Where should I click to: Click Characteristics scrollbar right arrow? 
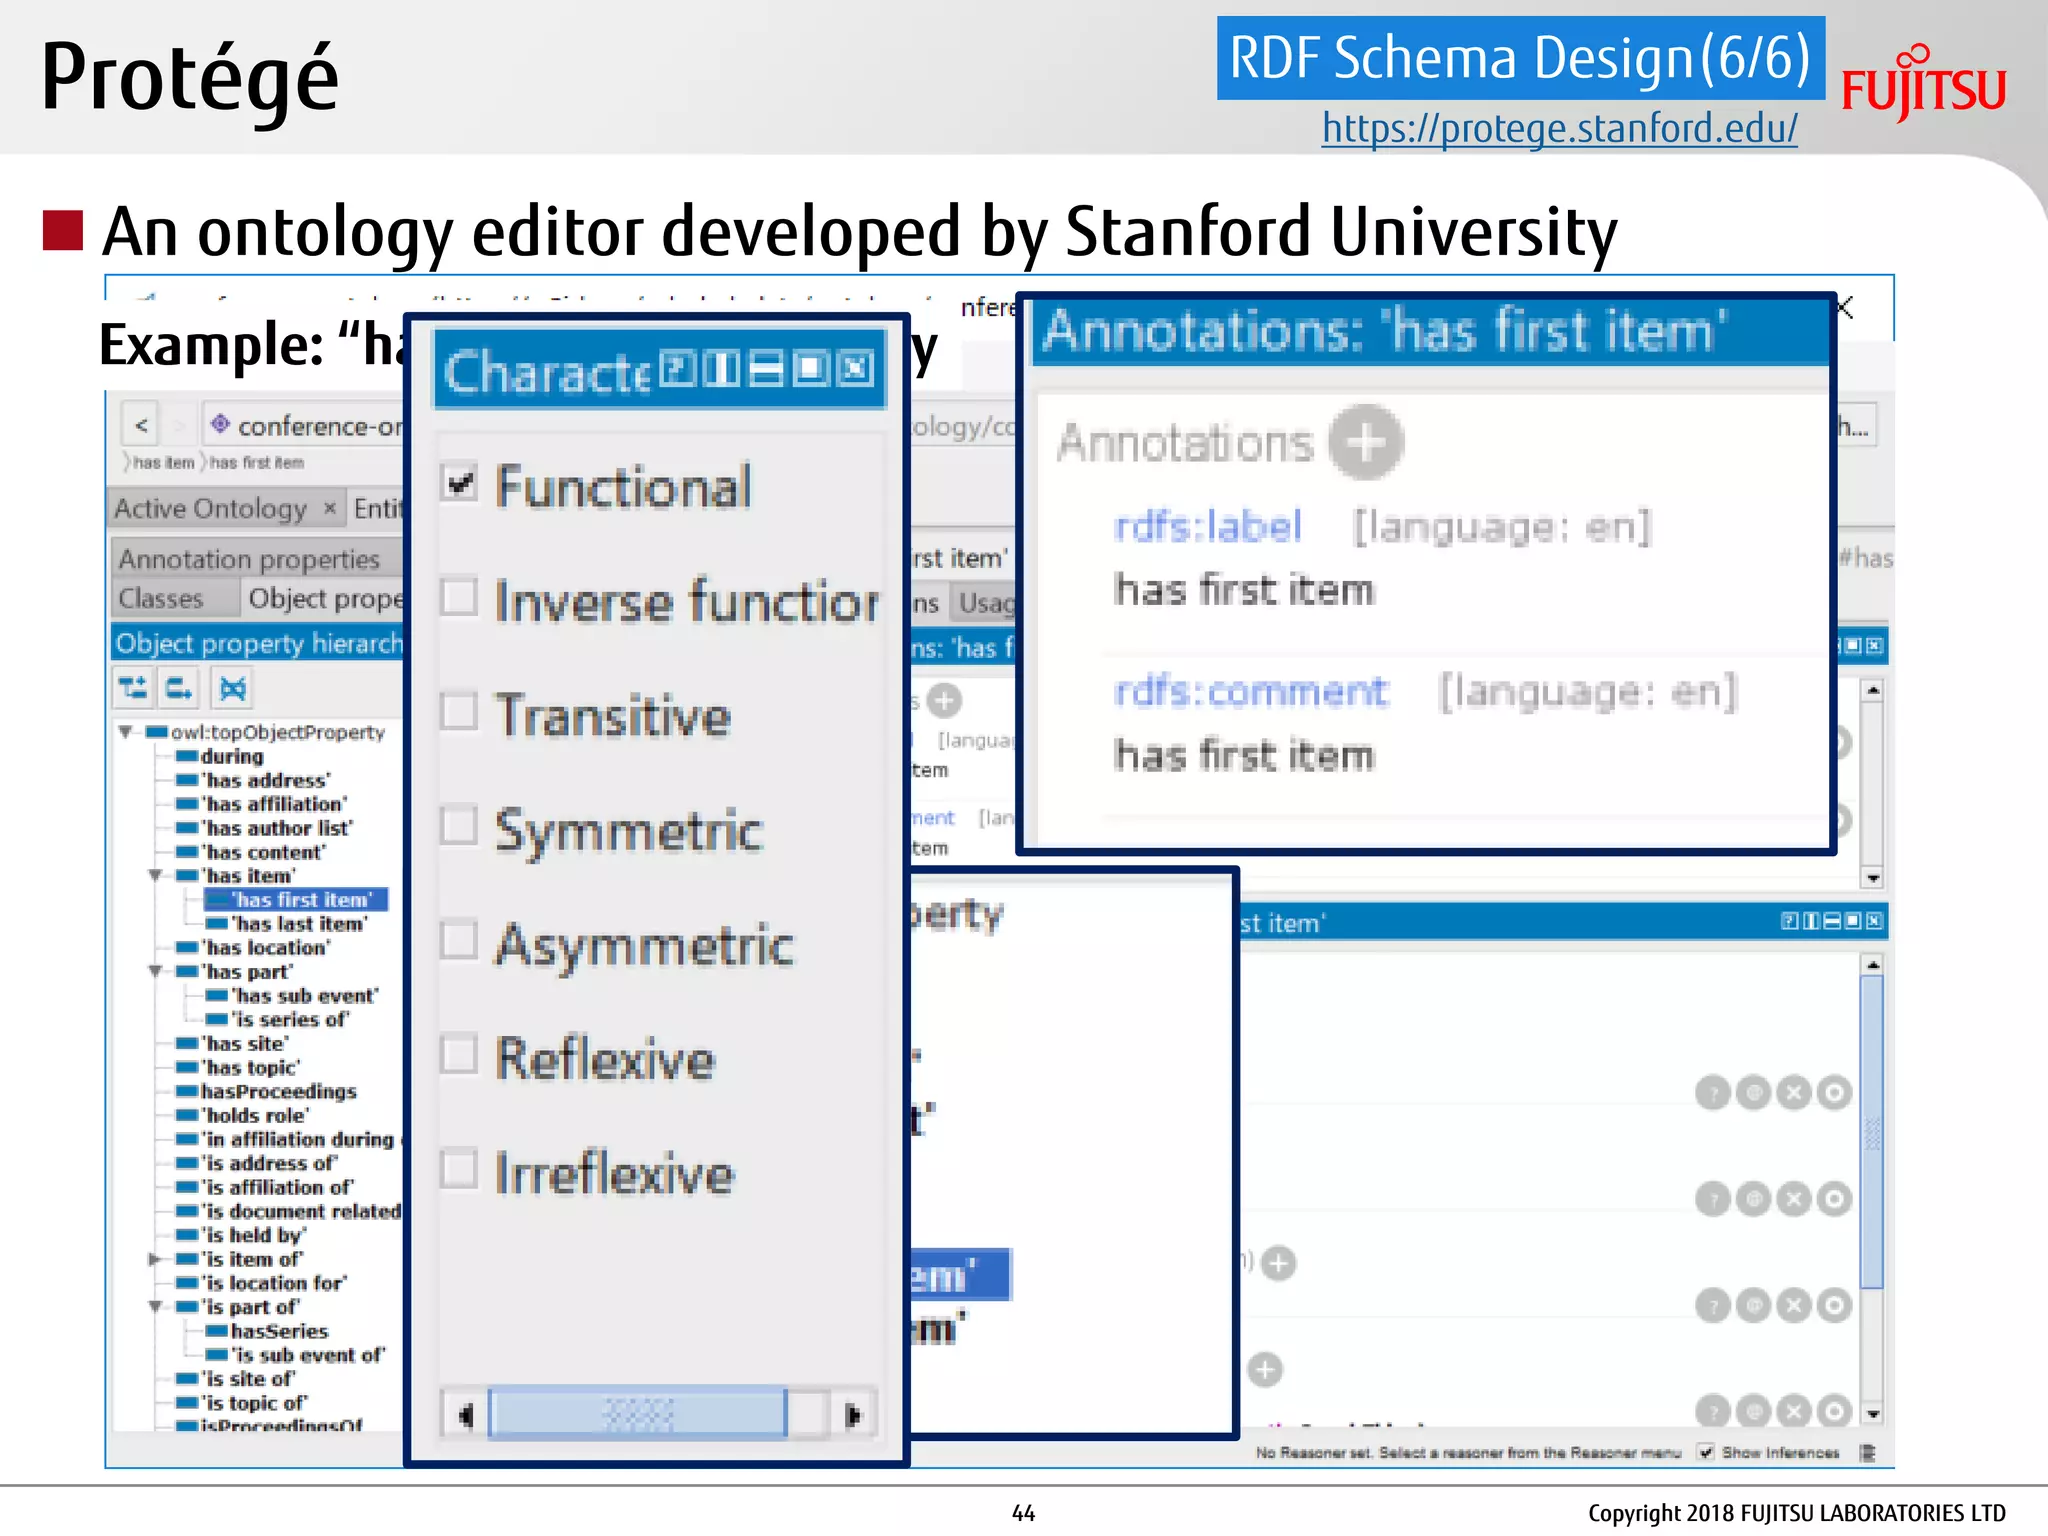pyautogui.click(x=853, y=1414)
